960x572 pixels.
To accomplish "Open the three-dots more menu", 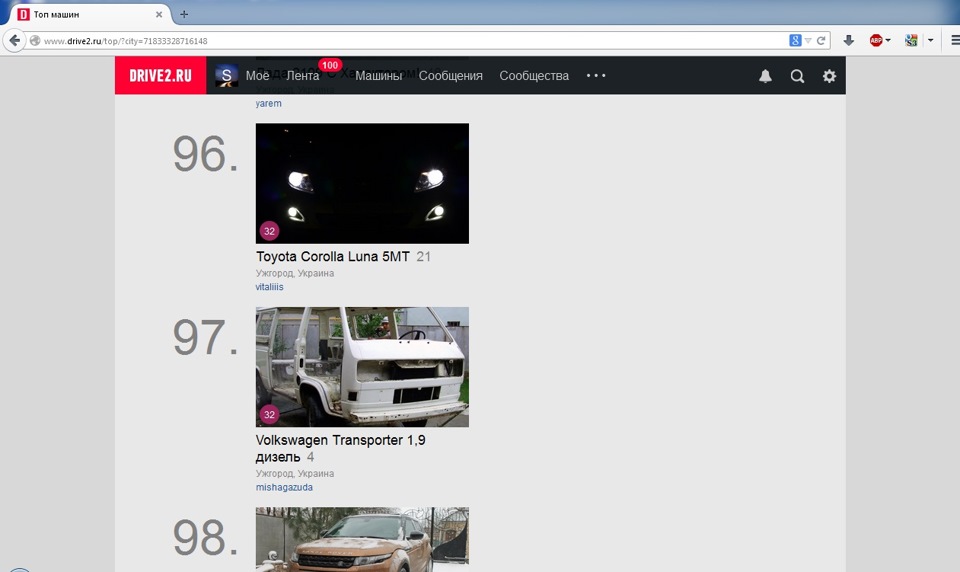I will 596,75.
